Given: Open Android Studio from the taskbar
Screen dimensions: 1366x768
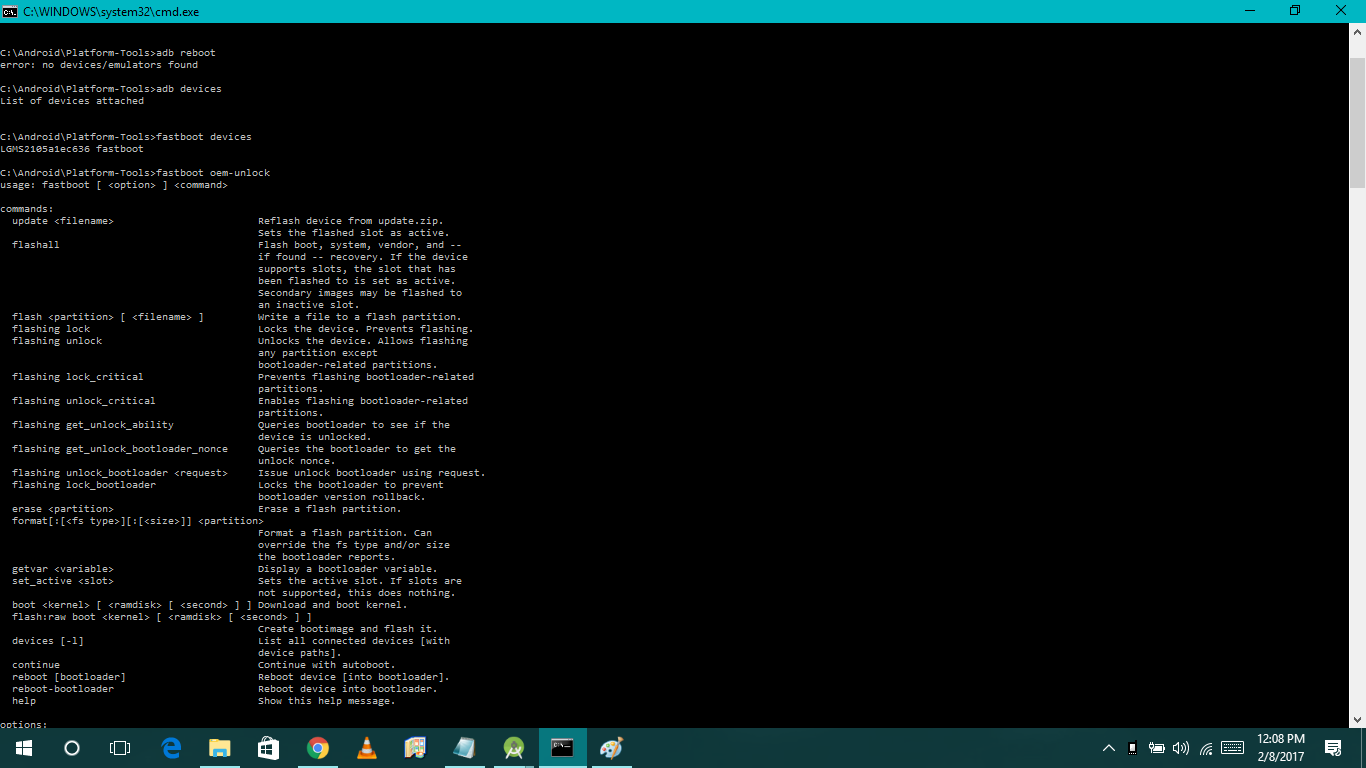Looking at the screenshot, I should point(514,748).
